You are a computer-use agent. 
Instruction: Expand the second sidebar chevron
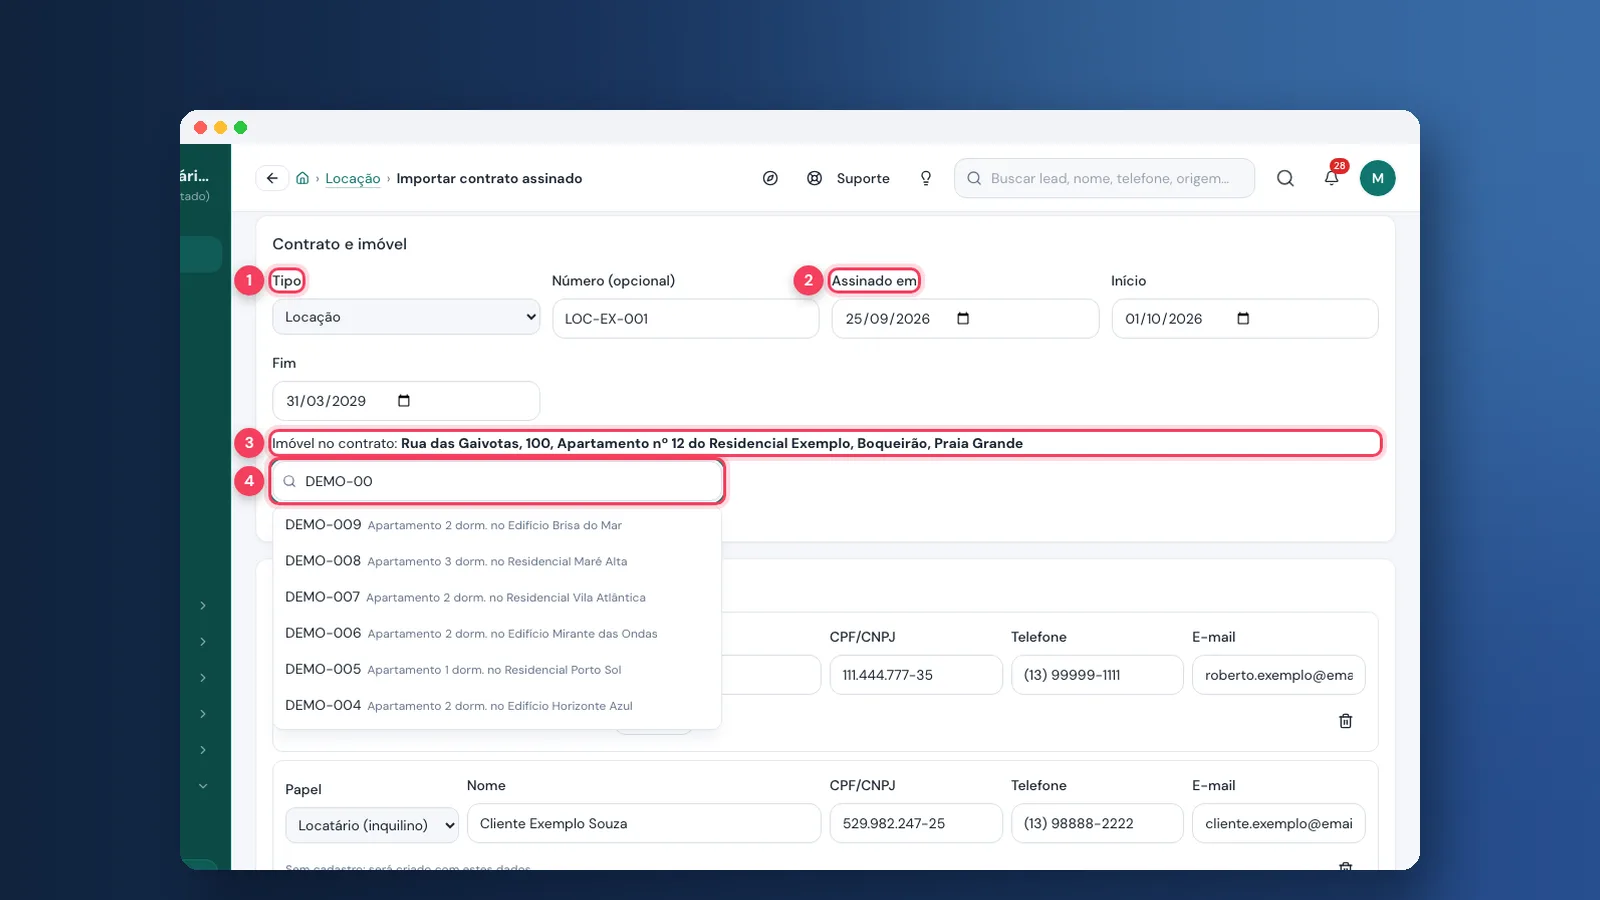[x=203, y=642]
